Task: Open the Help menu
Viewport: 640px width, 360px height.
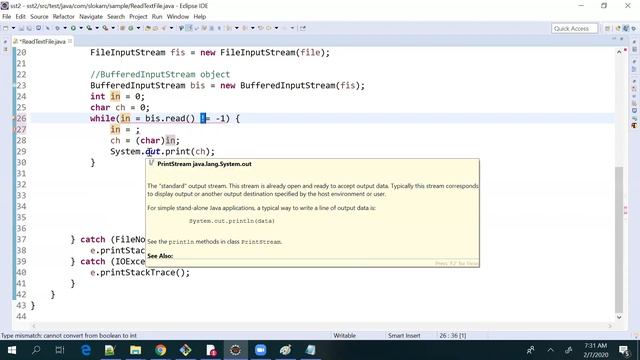Action: [199, 17]
